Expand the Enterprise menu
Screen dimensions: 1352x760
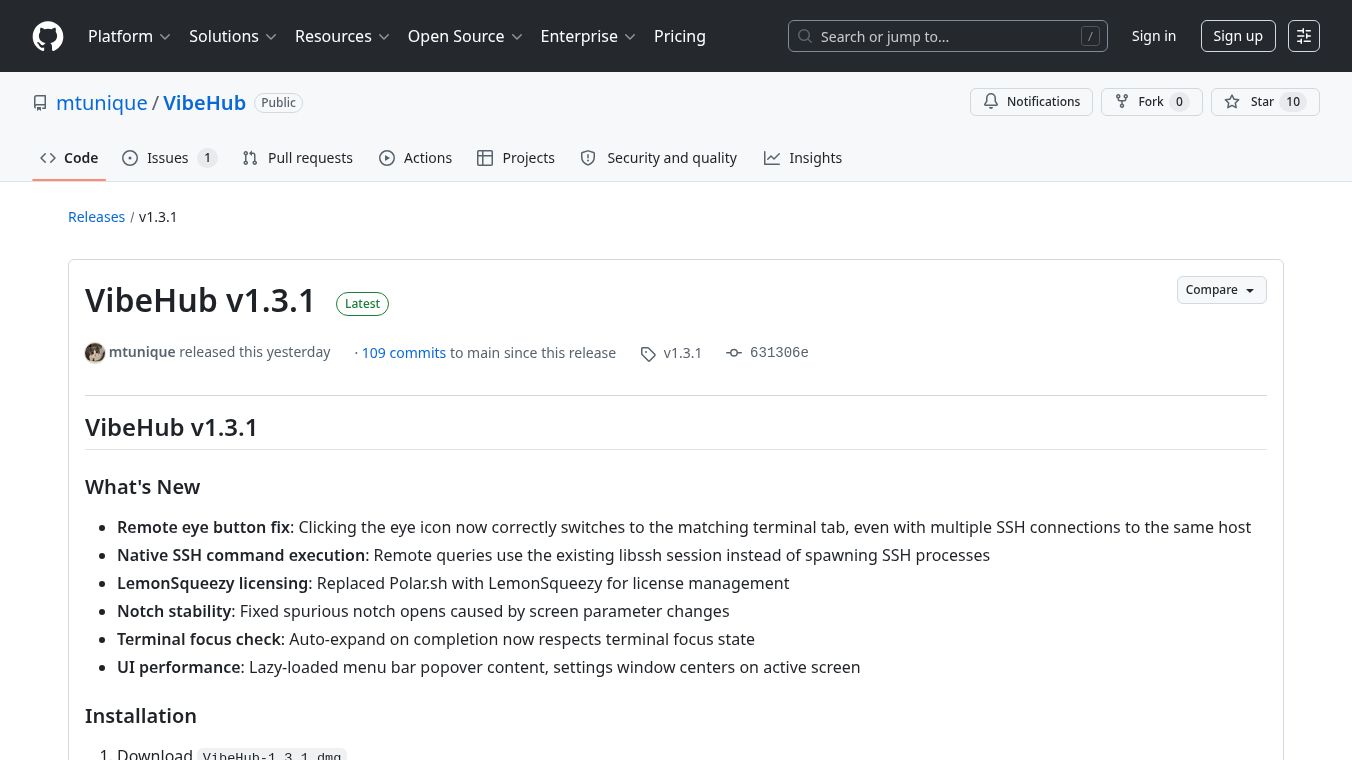click(x=588, y=36)
